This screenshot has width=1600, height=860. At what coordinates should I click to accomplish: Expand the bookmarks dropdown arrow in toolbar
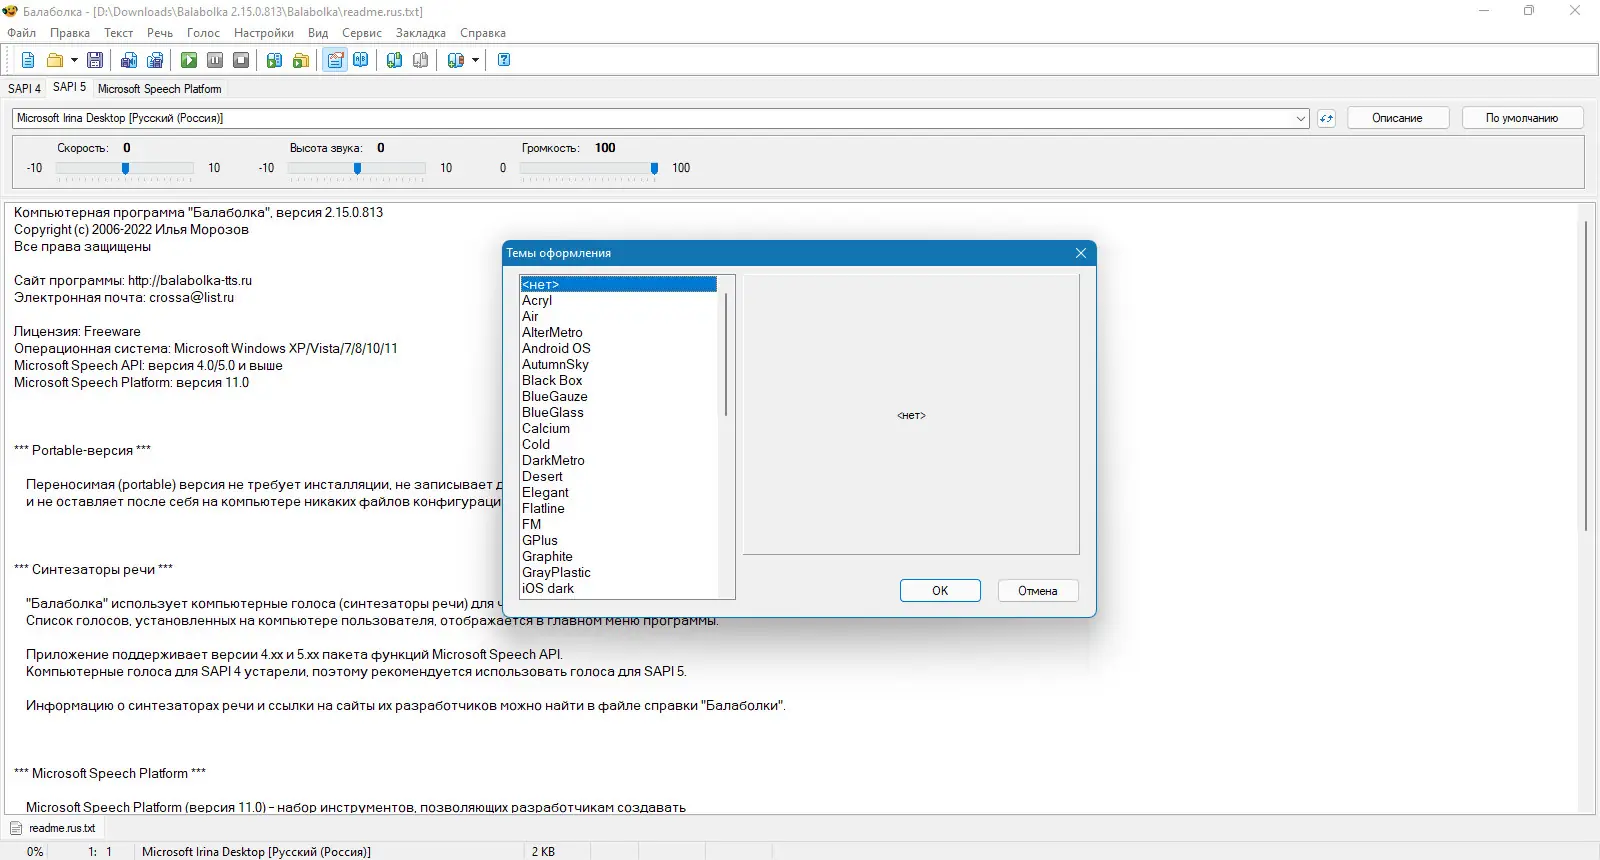(x=475, y=60)
